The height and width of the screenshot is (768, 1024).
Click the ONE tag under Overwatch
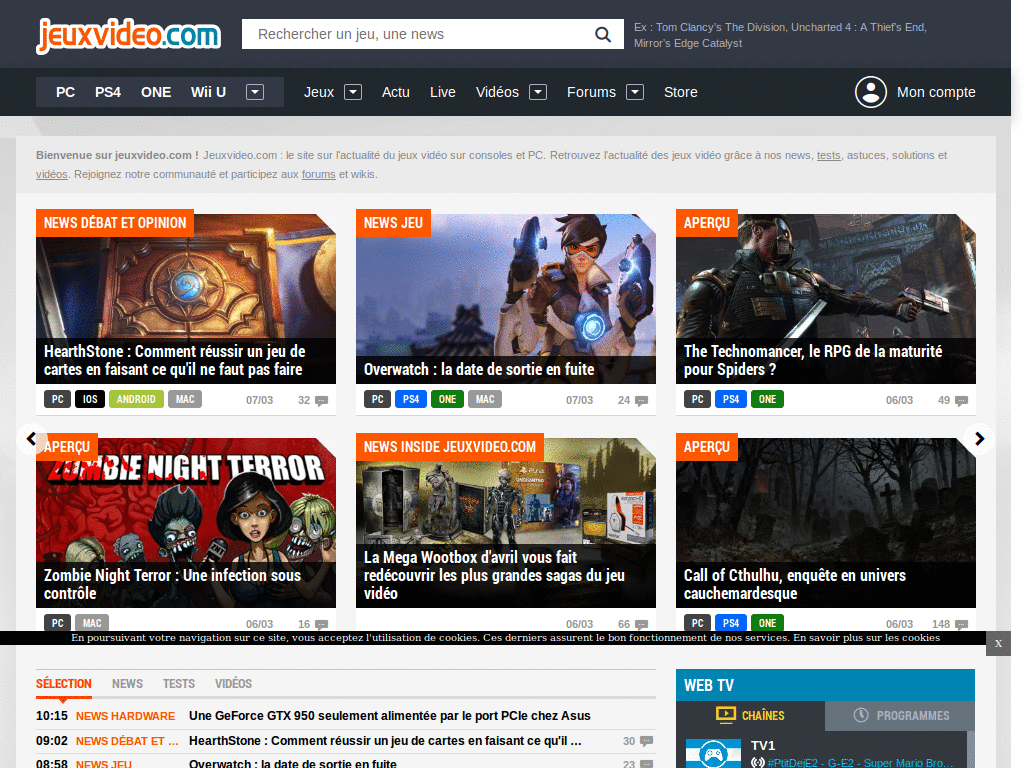point(447,399)
